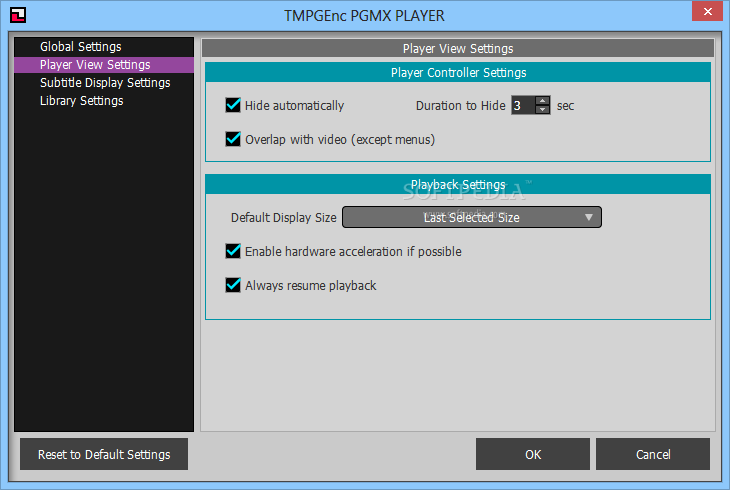
Task: Disable Always resume playback
Action: point(233,285)
